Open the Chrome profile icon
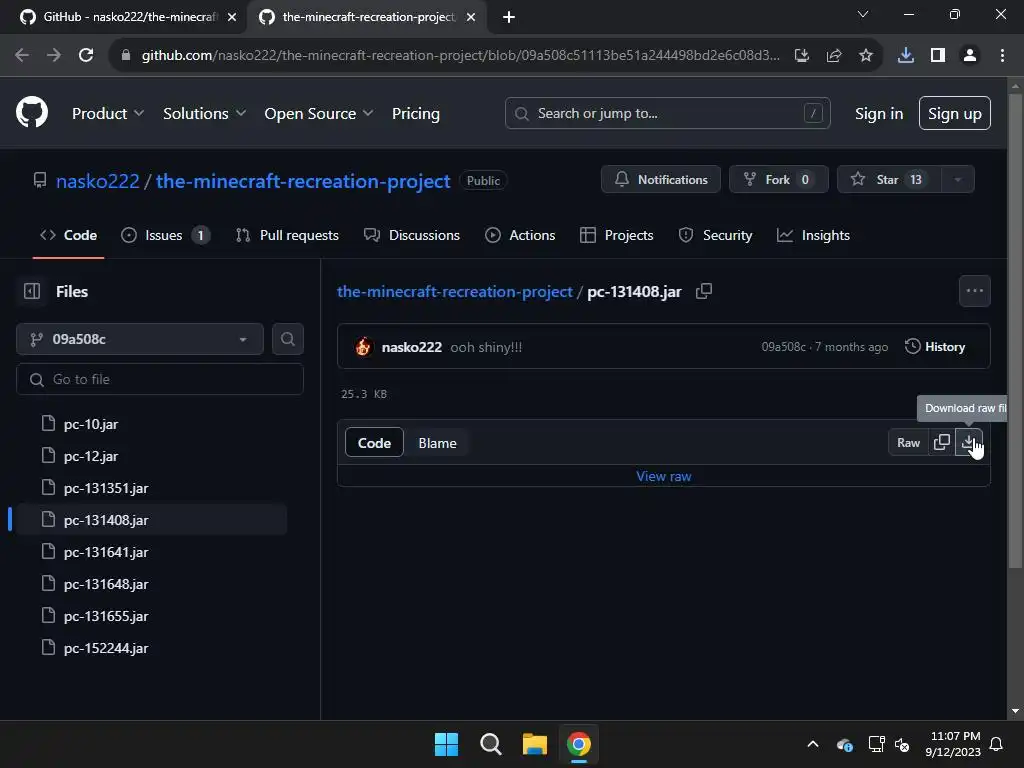The height and width of the screenshot is (768, 1024). 970,56
